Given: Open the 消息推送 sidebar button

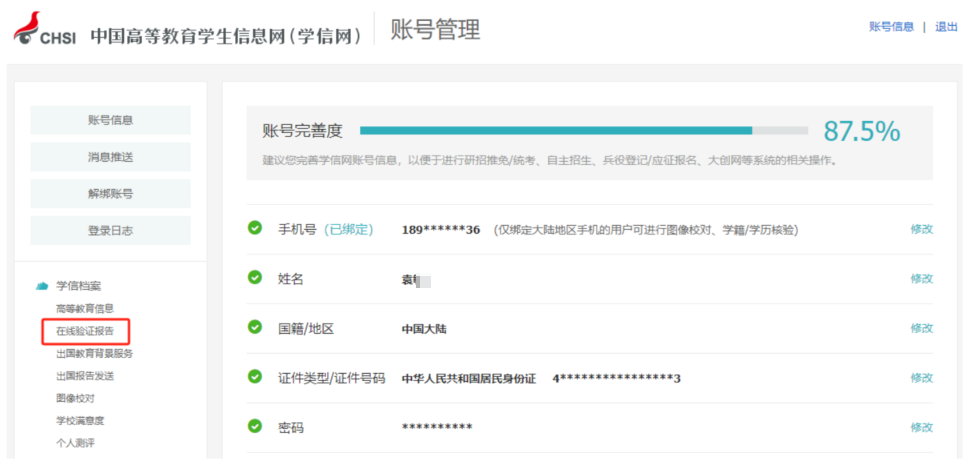Looking at the screenshot, I should click(111, 157).
